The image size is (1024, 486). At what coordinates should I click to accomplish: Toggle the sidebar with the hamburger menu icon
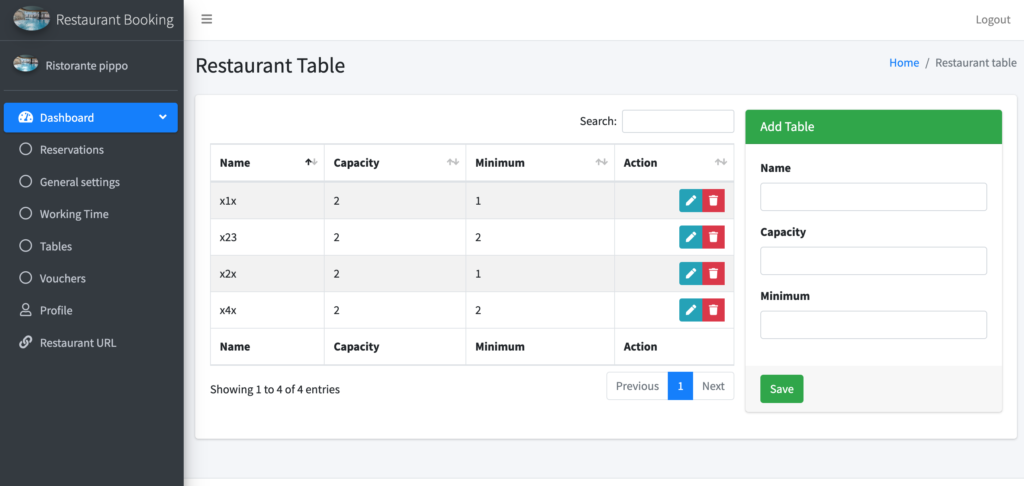pos(207,20)
